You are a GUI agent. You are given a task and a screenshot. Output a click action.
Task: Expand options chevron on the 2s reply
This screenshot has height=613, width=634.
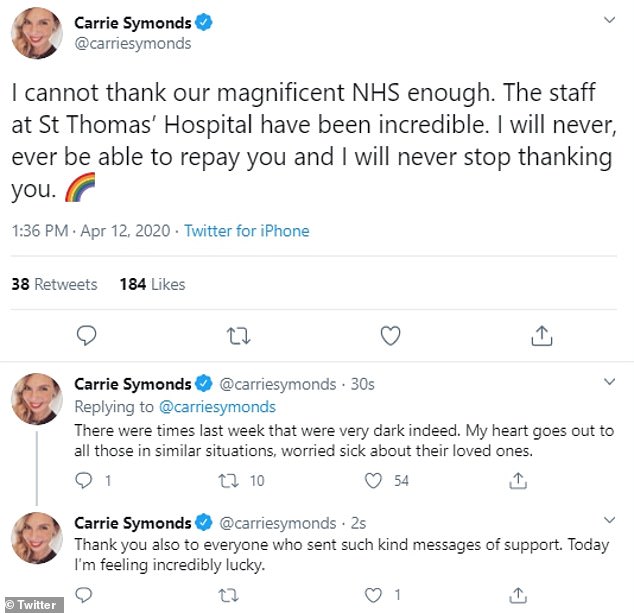(x=609, y=520)
